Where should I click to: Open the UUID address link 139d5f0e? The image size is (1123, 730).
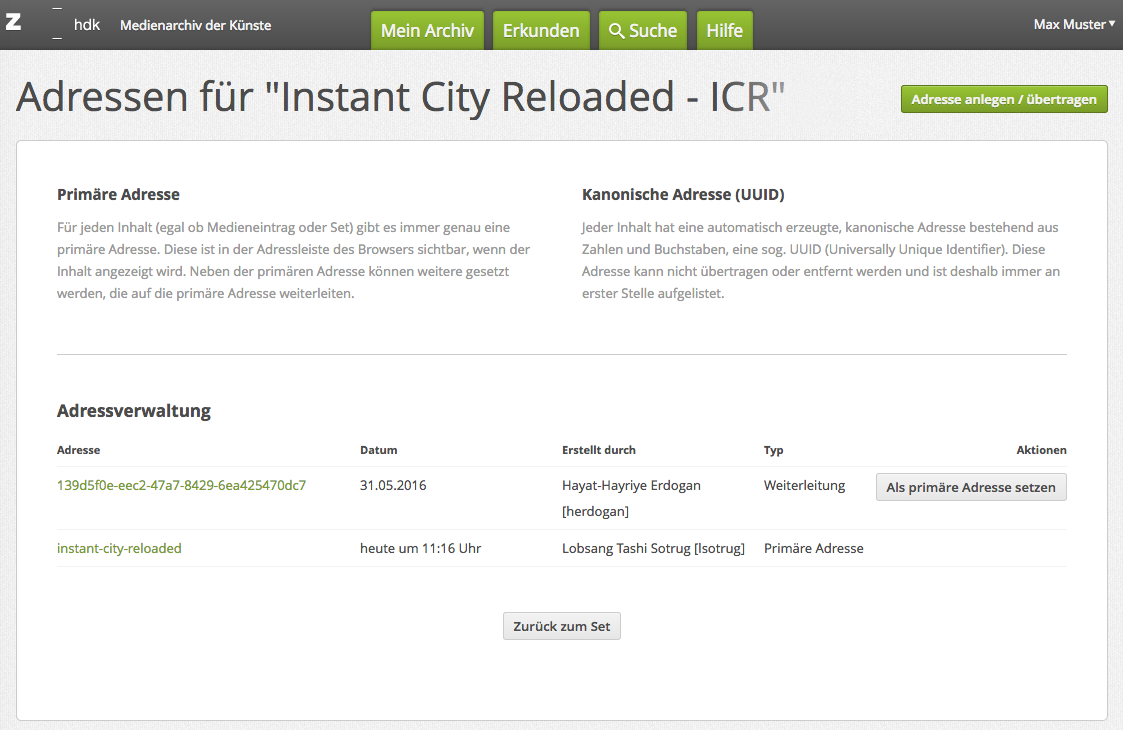pos(181,486)
